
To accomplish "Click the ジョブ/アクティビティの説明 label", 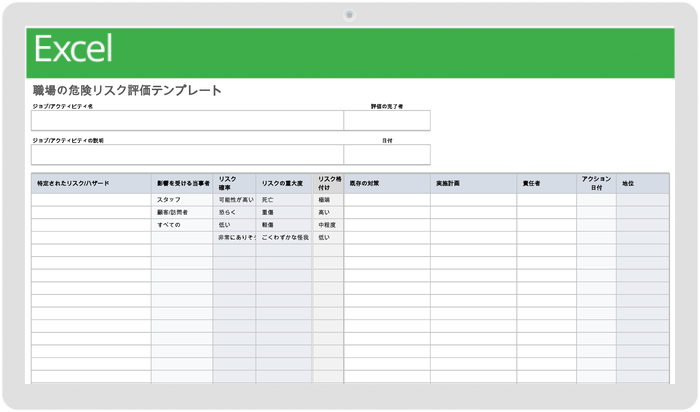I will 68,141.
